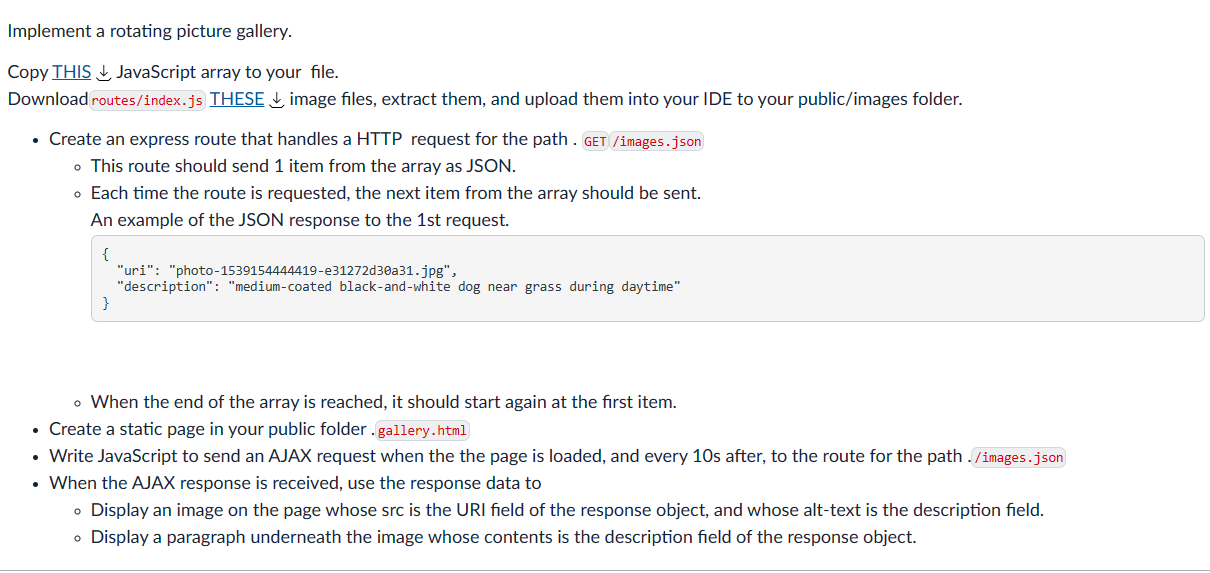
Task: Open the THESE image files link
Action: [x=237, y=99]
